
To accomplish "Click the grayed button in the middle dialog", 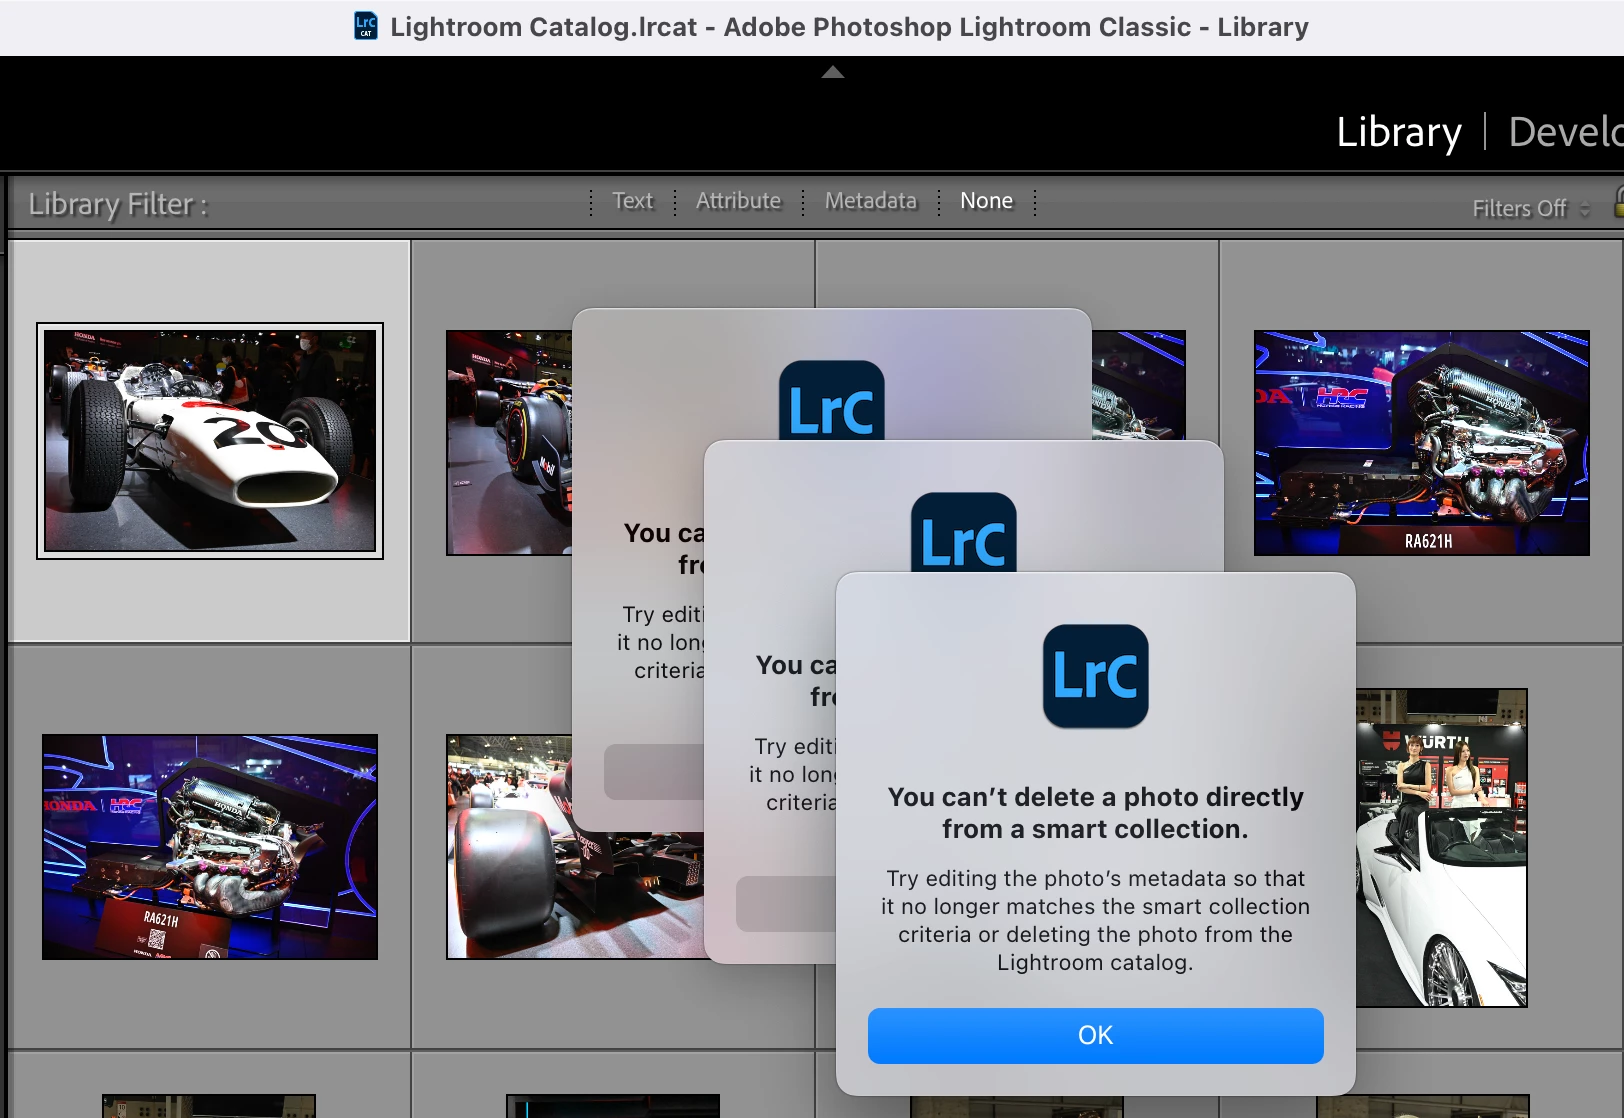I will pyautogui.click(x=786, y=903).
